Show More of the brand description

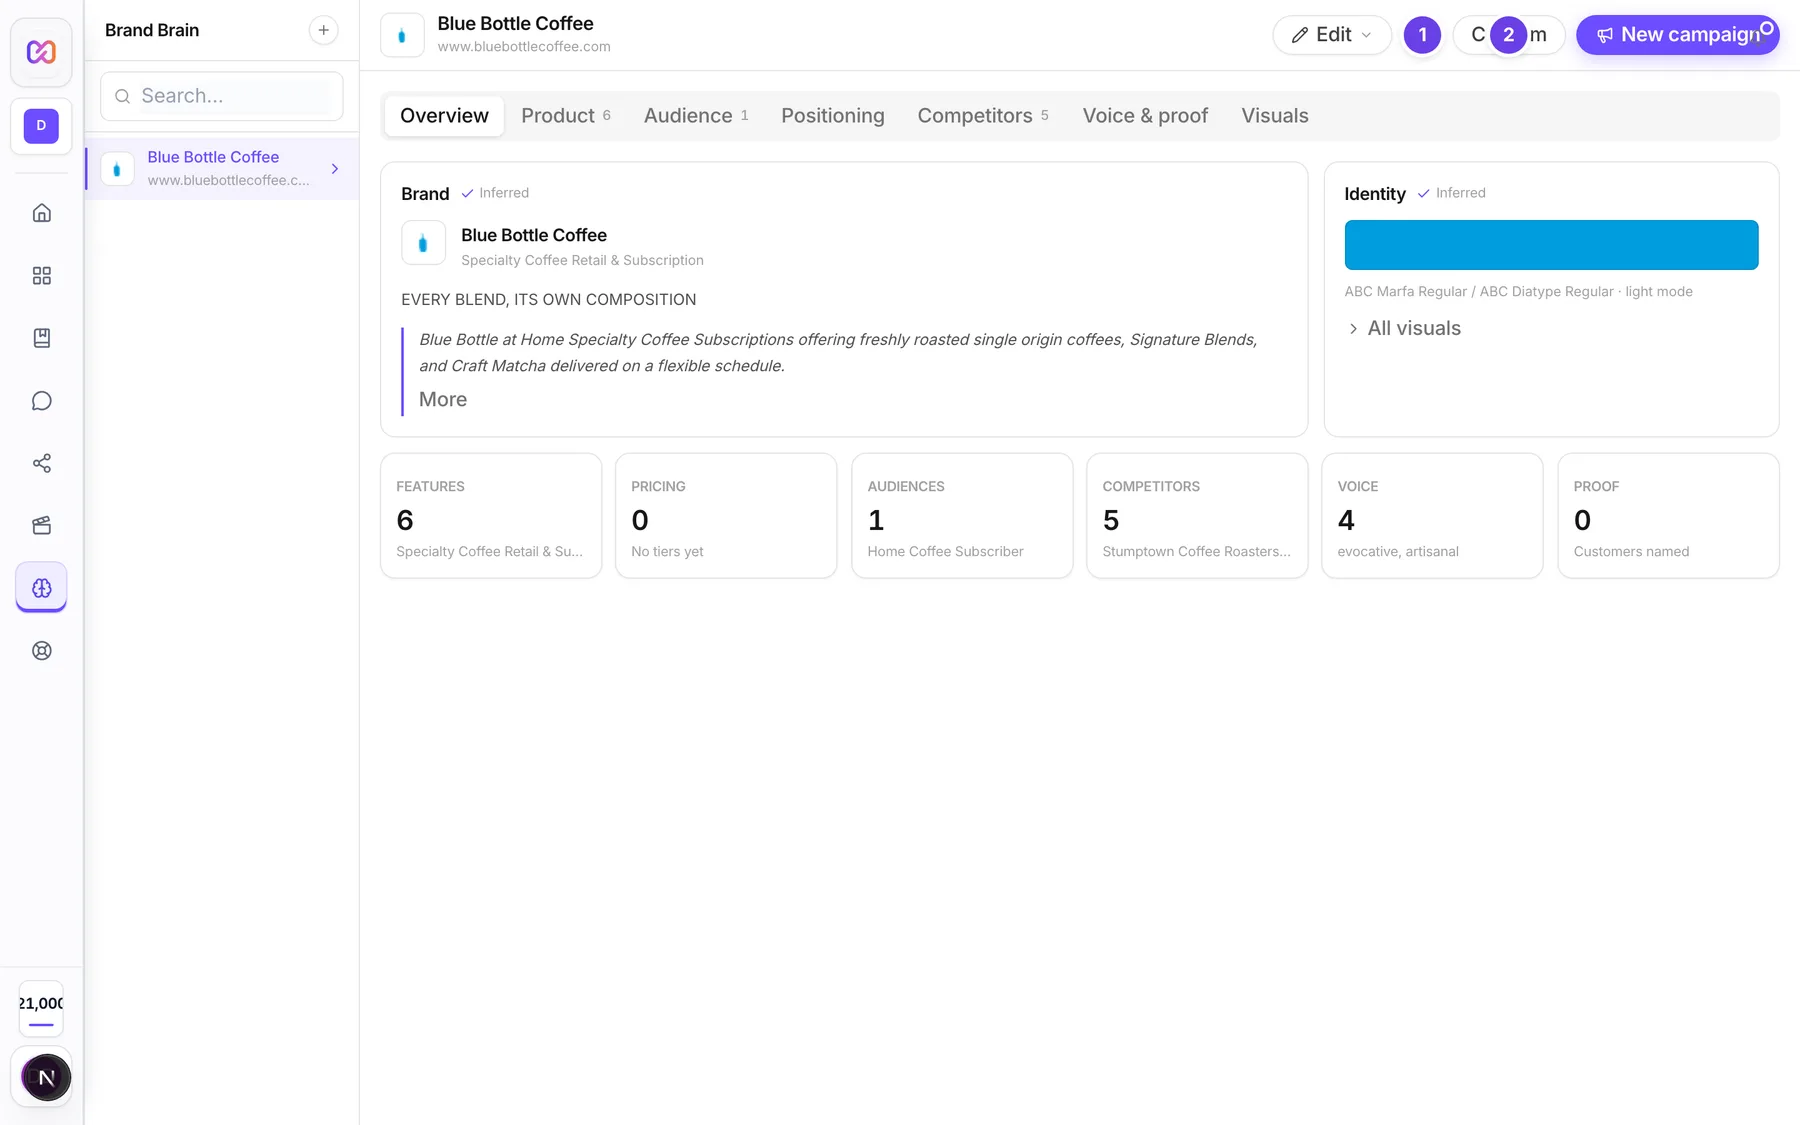click(x=443, y=400)
